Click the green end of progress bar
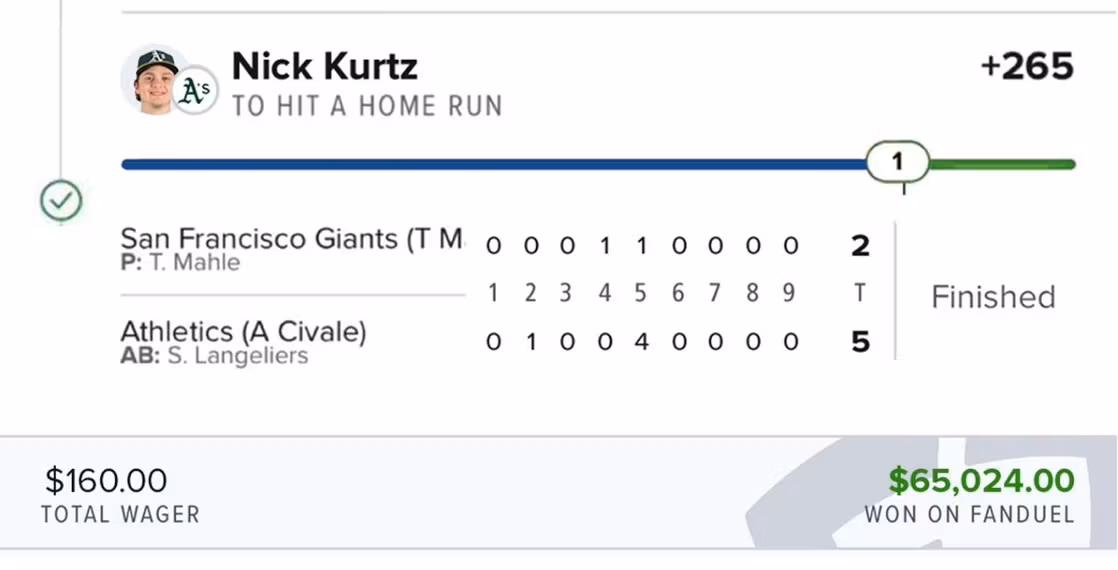1118x570 pixels. coord(1002,165)
